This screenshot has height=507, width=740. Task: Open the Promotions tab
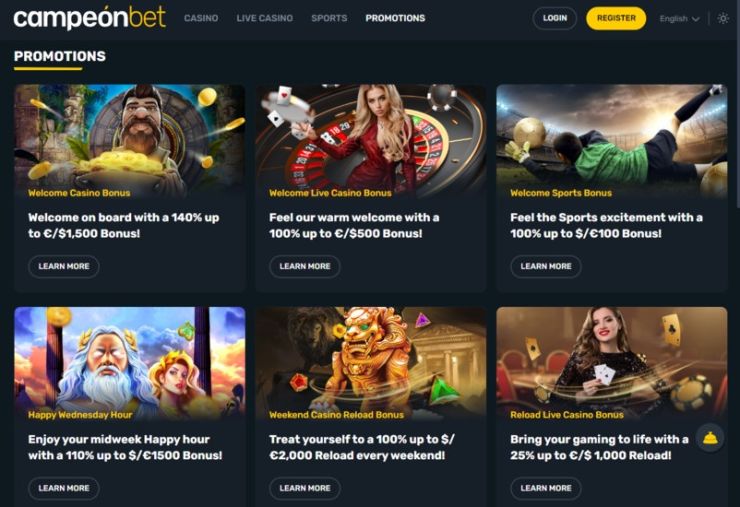tap(395, 18)
